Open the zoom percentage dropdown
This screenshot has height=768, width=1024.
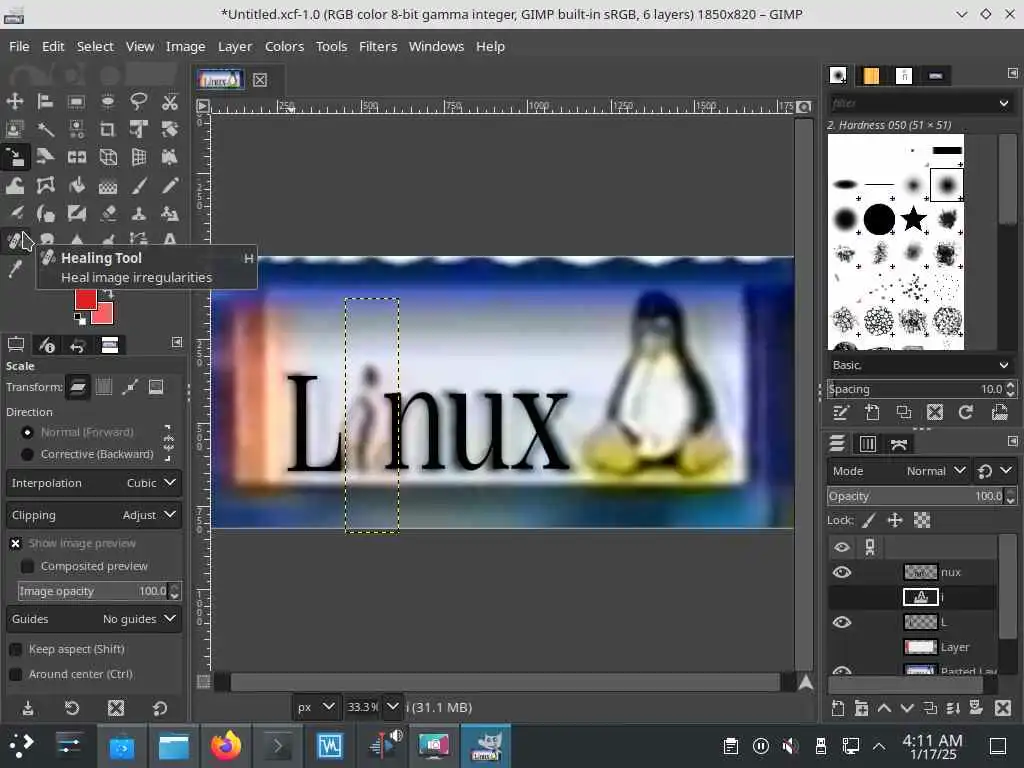tap(392, 707)
